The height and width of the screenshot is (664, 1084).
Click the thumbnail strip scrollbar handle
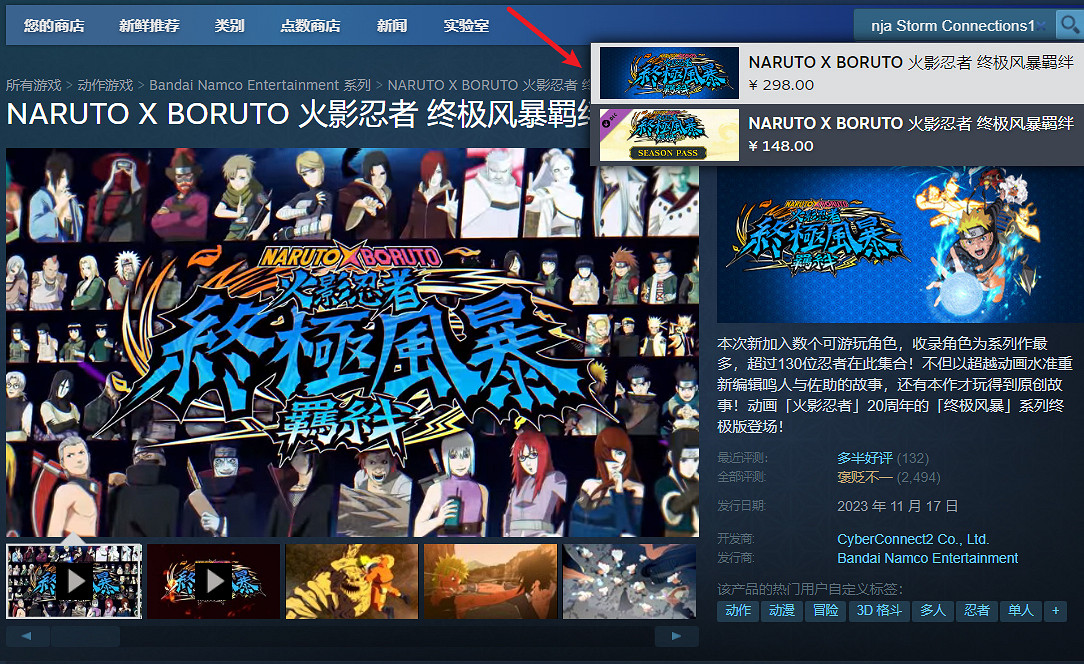coord(85,636)
